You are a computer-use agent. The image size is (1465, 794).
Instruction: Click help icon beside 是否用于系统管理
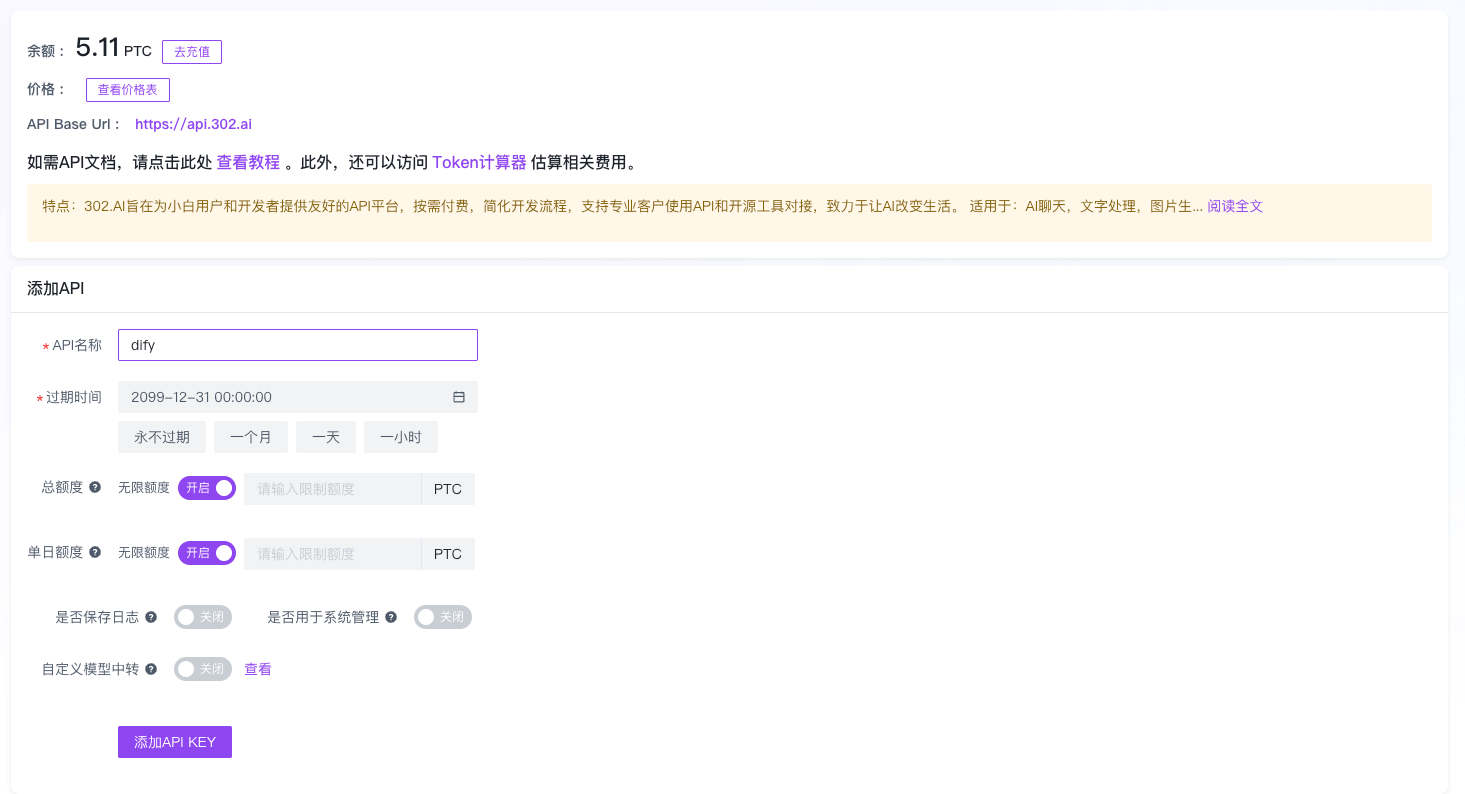pos(391,617)
